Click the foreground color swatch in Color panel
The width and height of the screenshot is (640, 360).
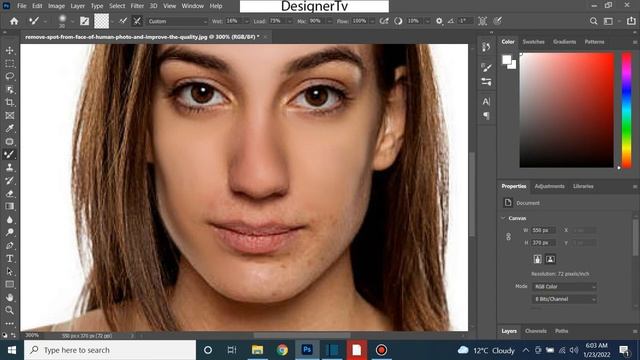[507, 60]
